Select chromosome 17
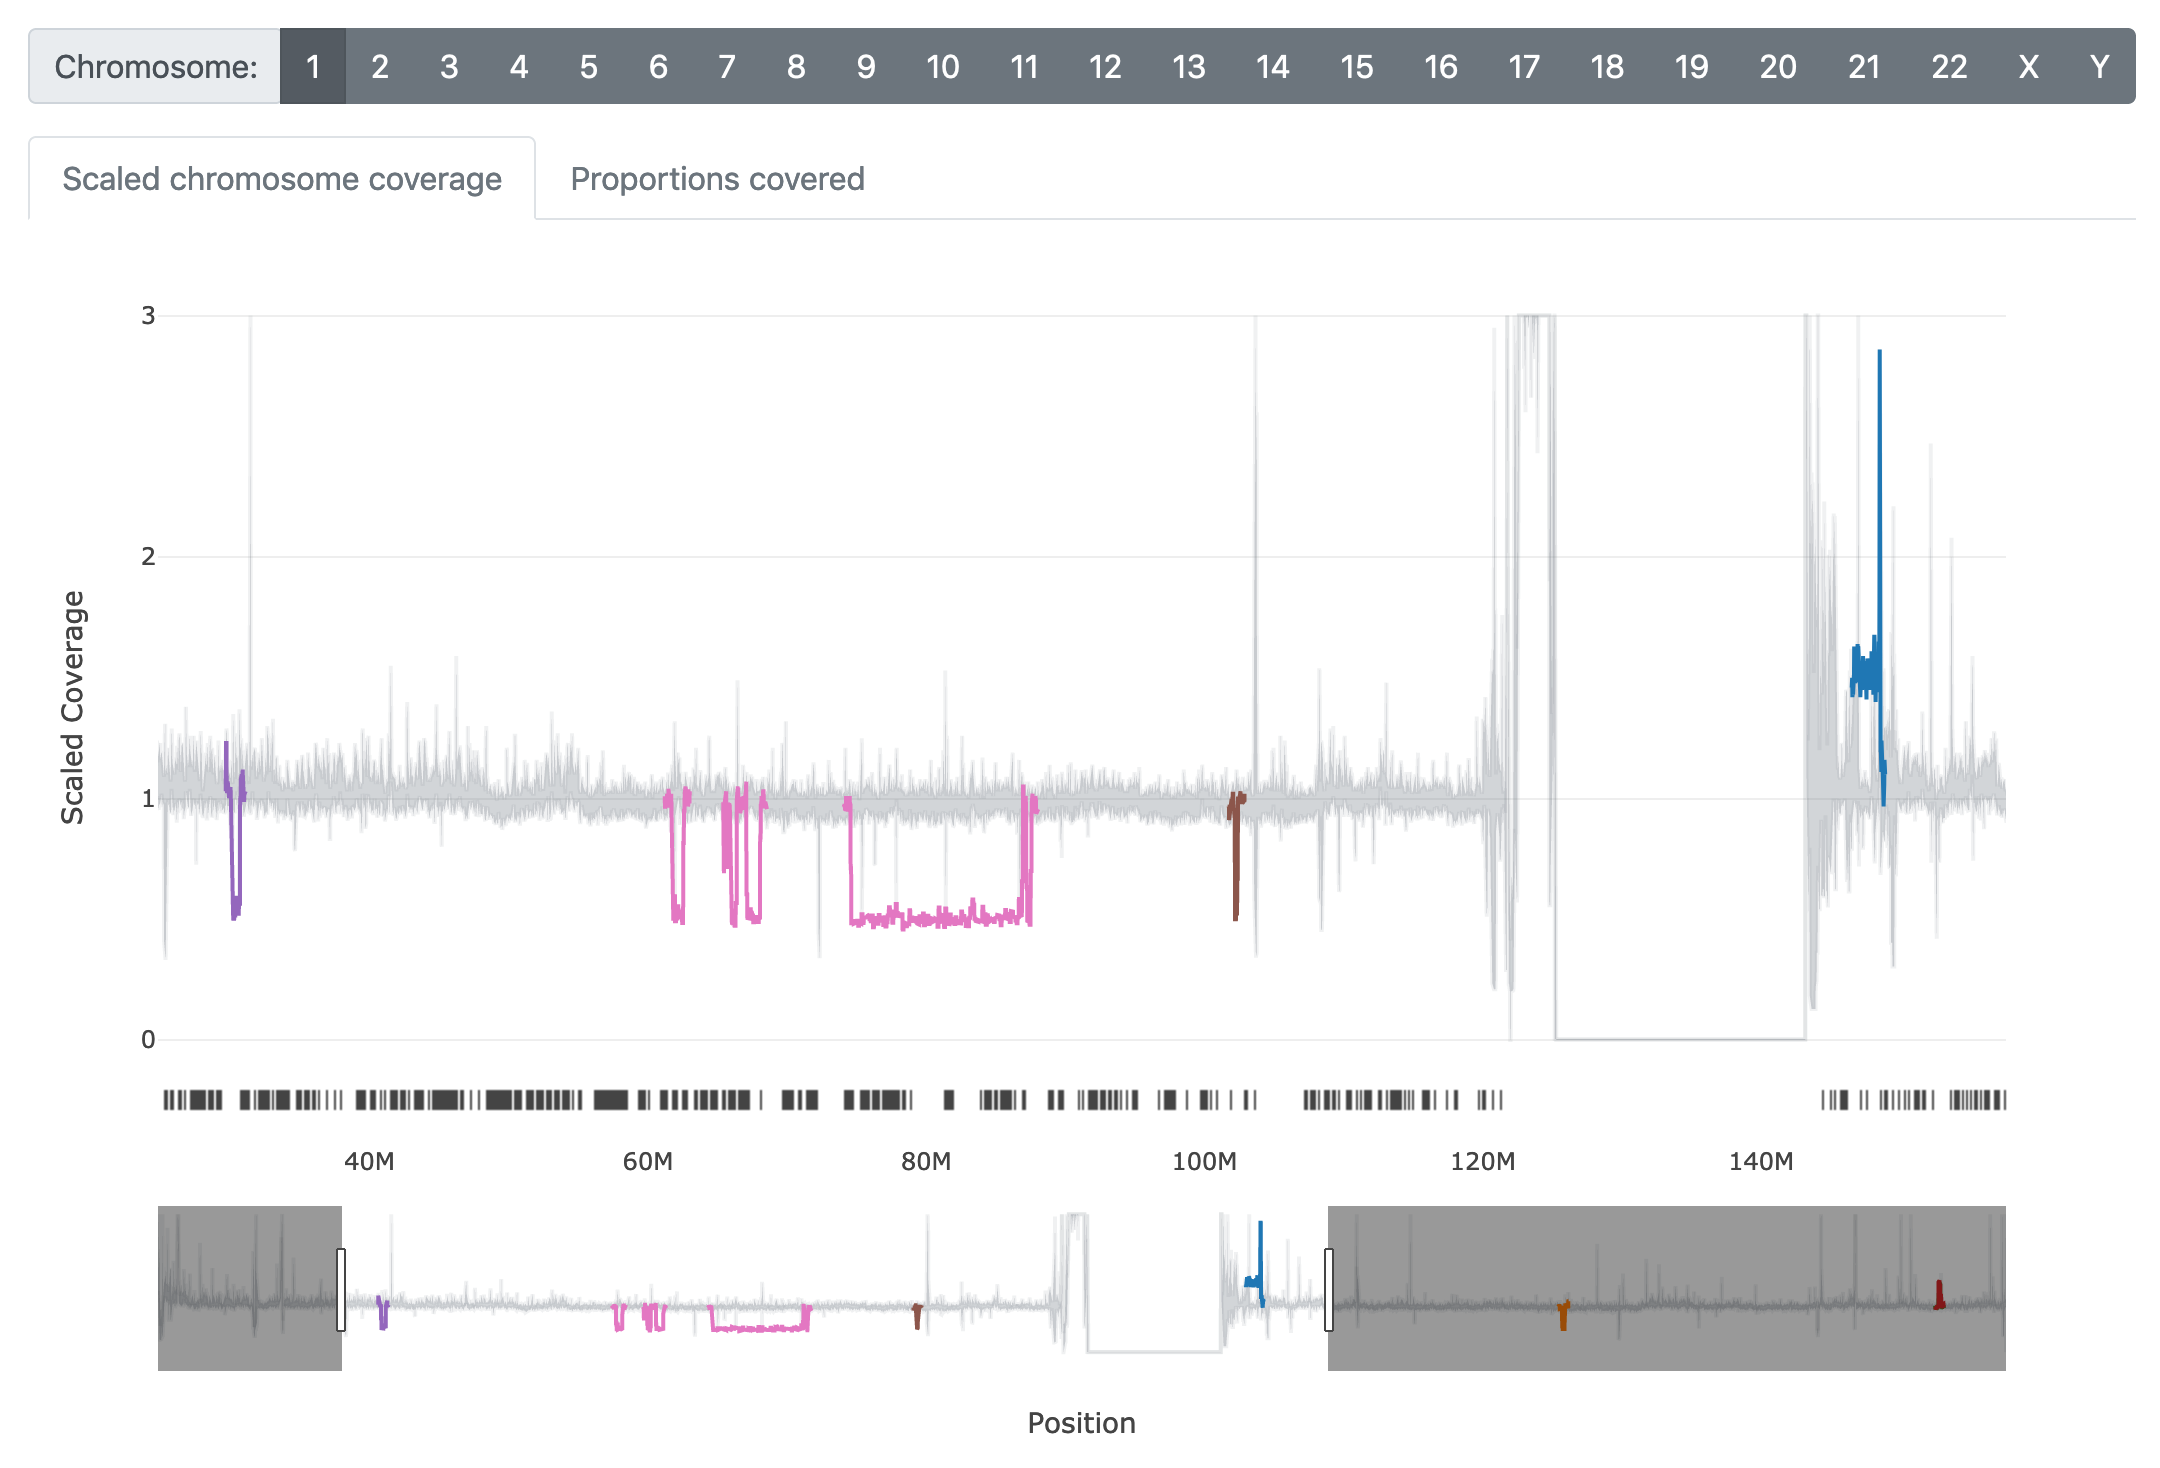 click(1523, 67)
